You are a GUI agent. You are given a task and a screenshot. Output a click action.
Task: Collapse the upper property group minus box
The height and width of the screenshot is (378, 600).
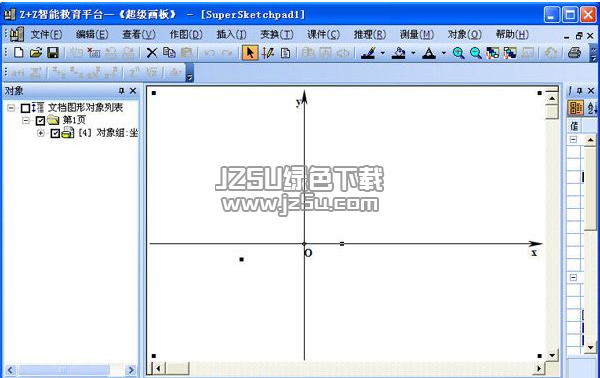[x=573, y=140]
